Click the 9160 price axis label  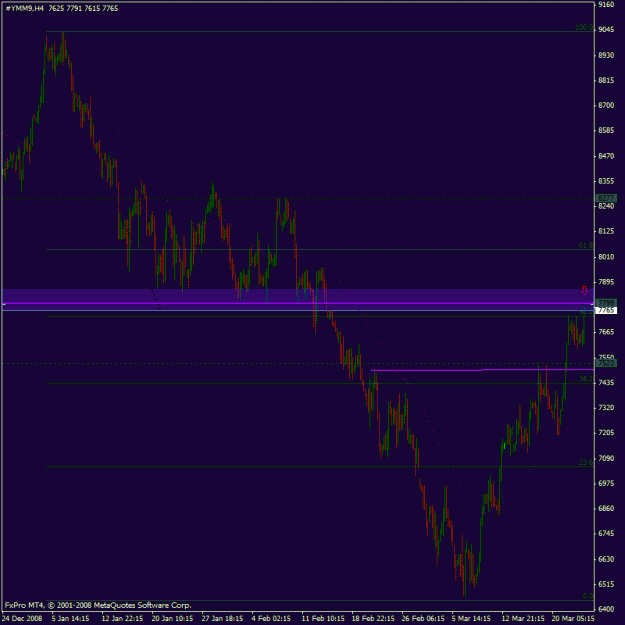606,5
